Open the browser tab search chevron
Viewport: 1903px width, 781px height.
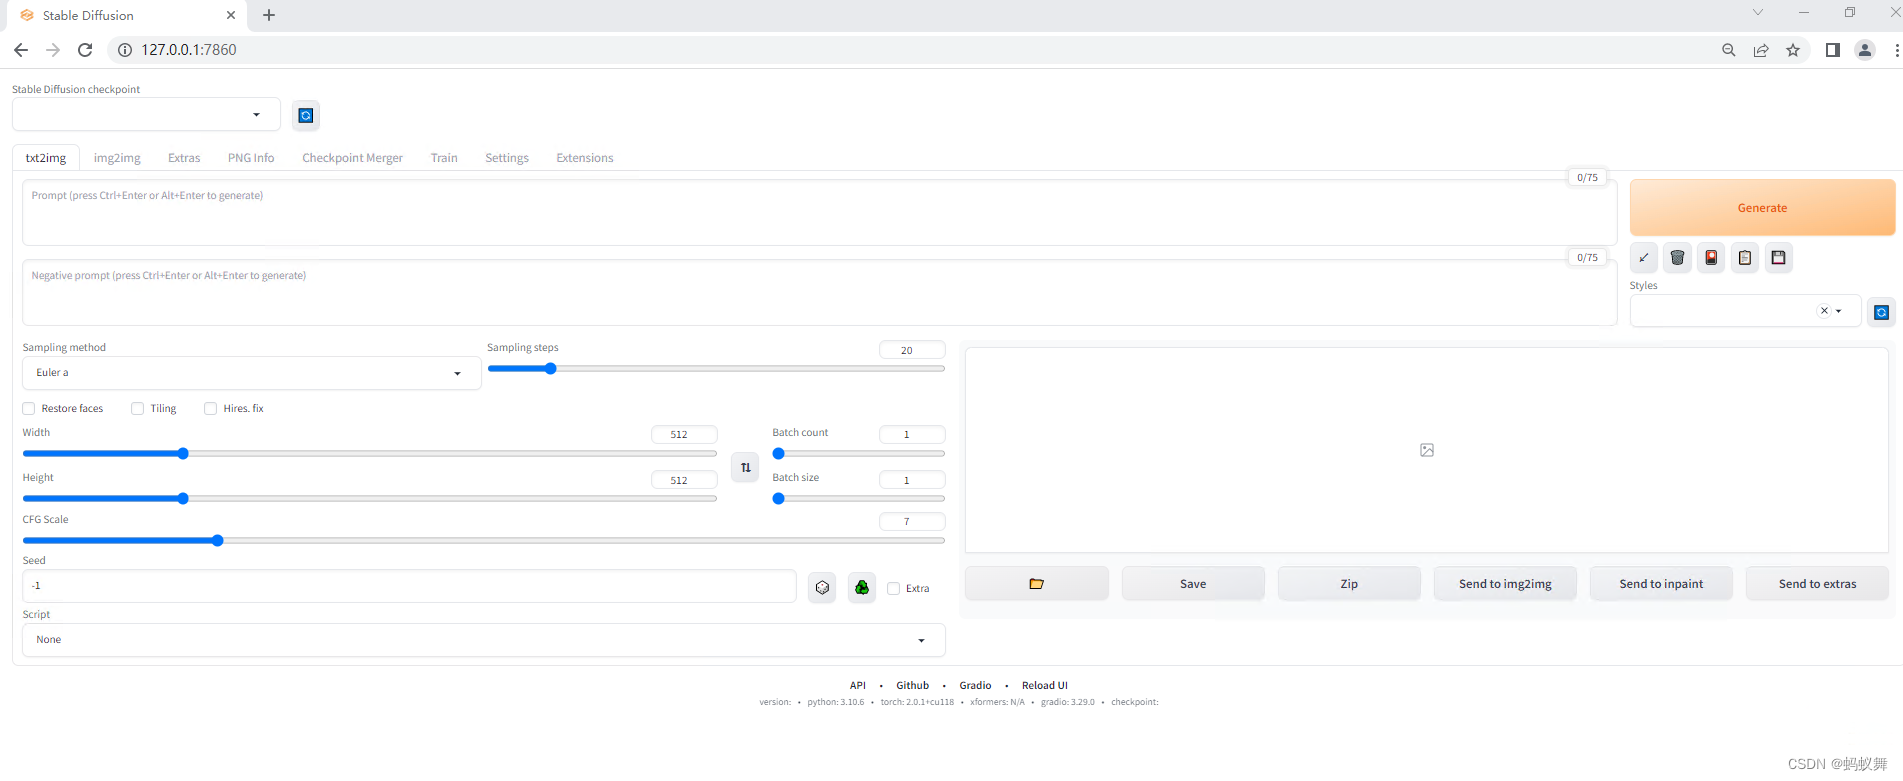click(1758, 13)
